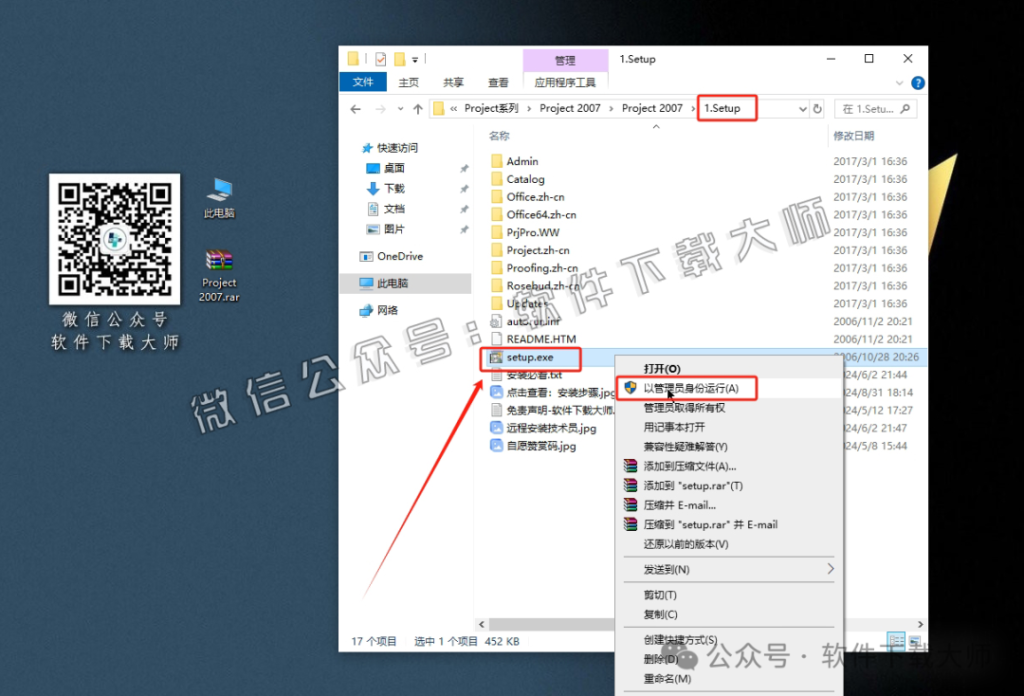This screenshot has width=1024, height=696.
Task: Unpin 下载 from Quick access
Action: (463, 188)
